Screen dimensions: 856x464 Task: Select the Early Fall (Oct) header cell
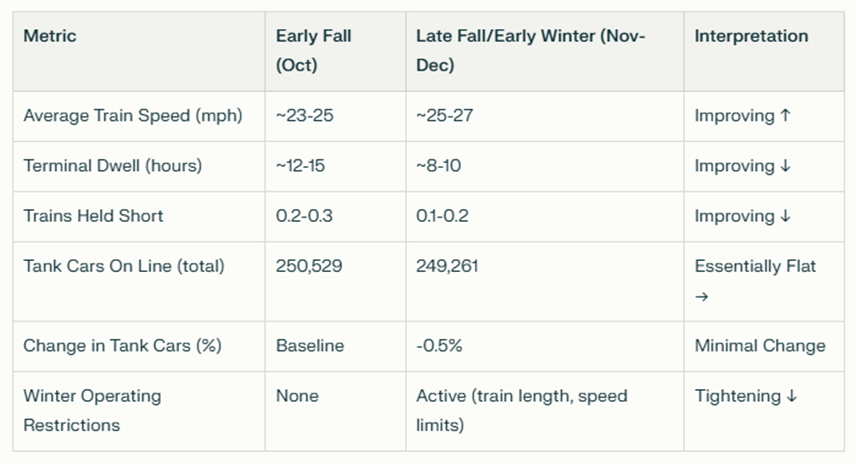point(314,50)
